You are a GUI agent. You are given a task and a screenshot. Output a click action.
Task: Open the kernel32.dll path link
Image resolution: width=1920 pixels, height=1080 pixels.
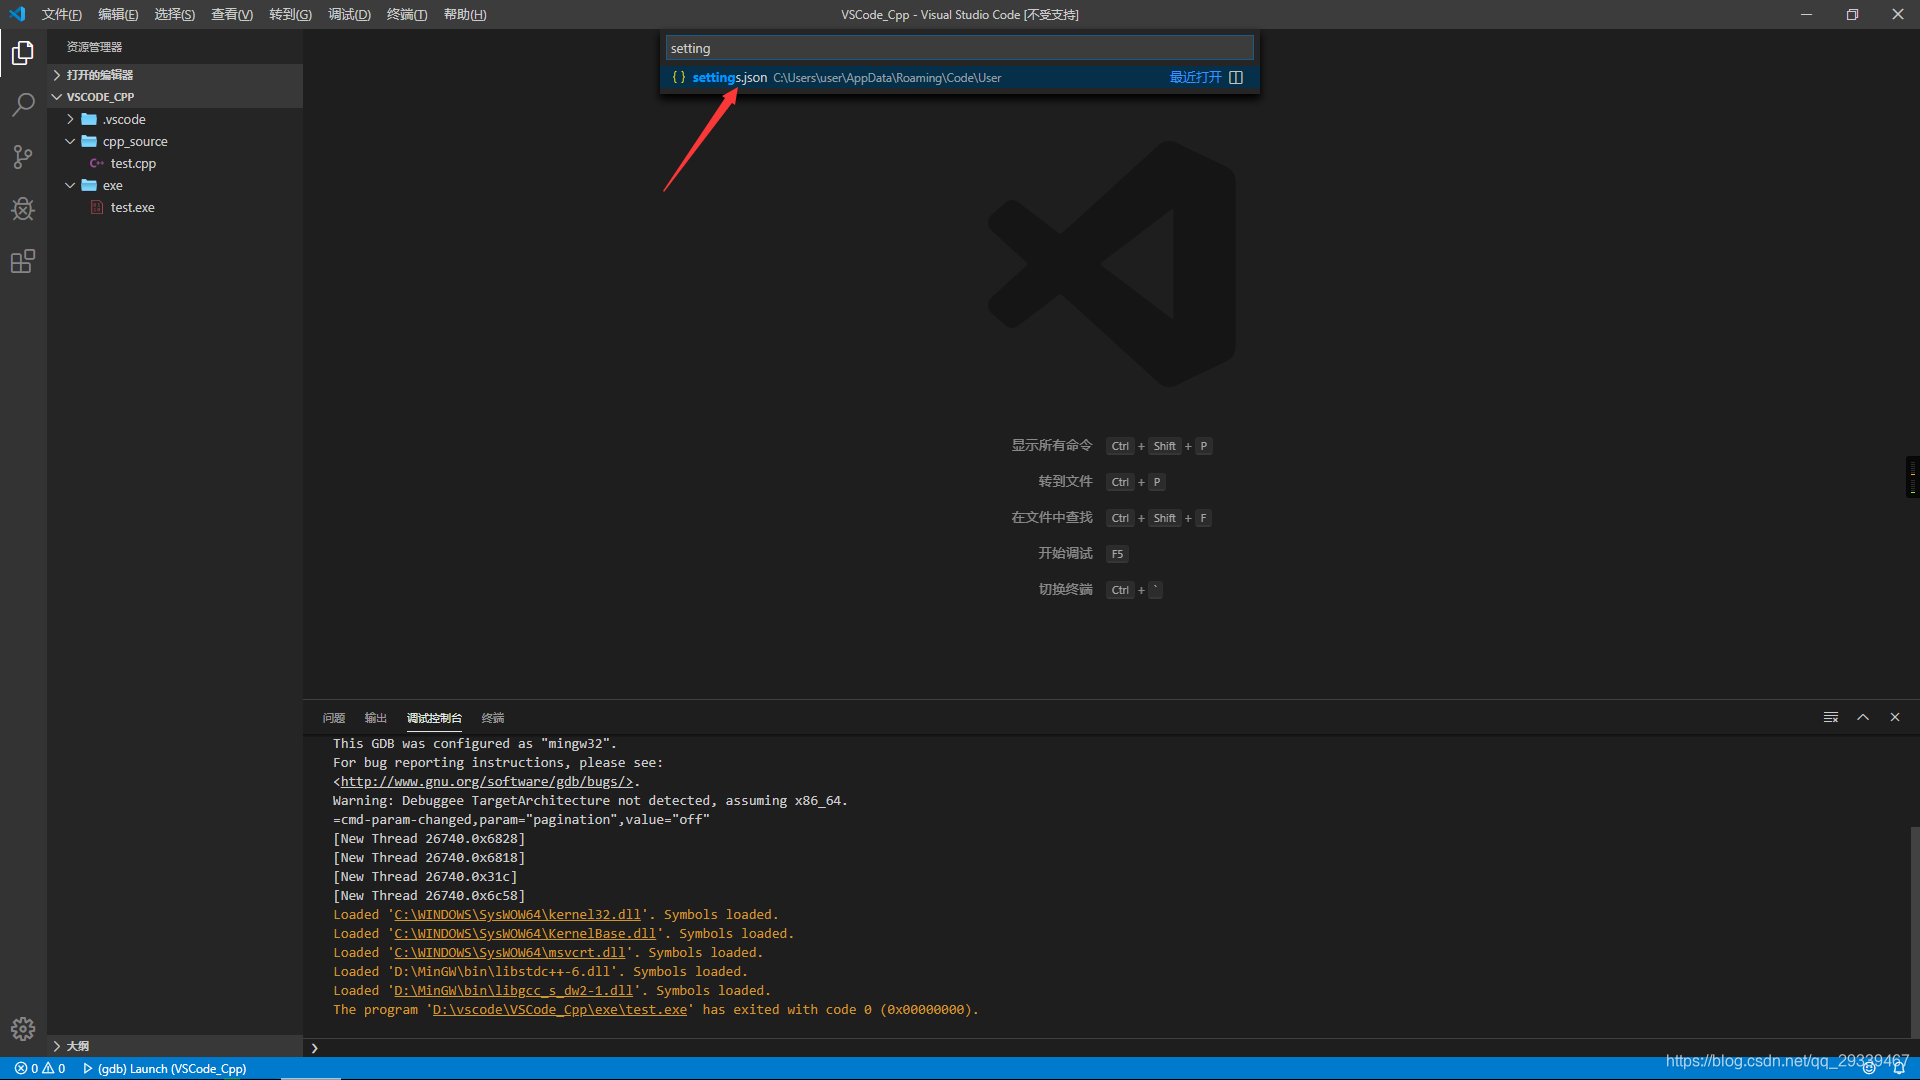(517, 915)
